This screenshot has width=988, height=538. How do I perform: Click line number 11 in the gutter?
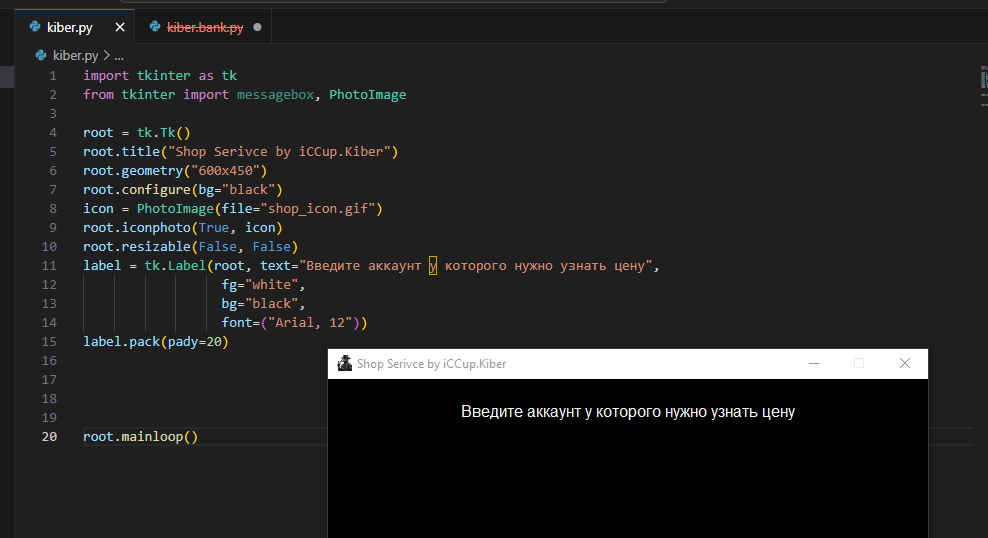tap(49, 266)
